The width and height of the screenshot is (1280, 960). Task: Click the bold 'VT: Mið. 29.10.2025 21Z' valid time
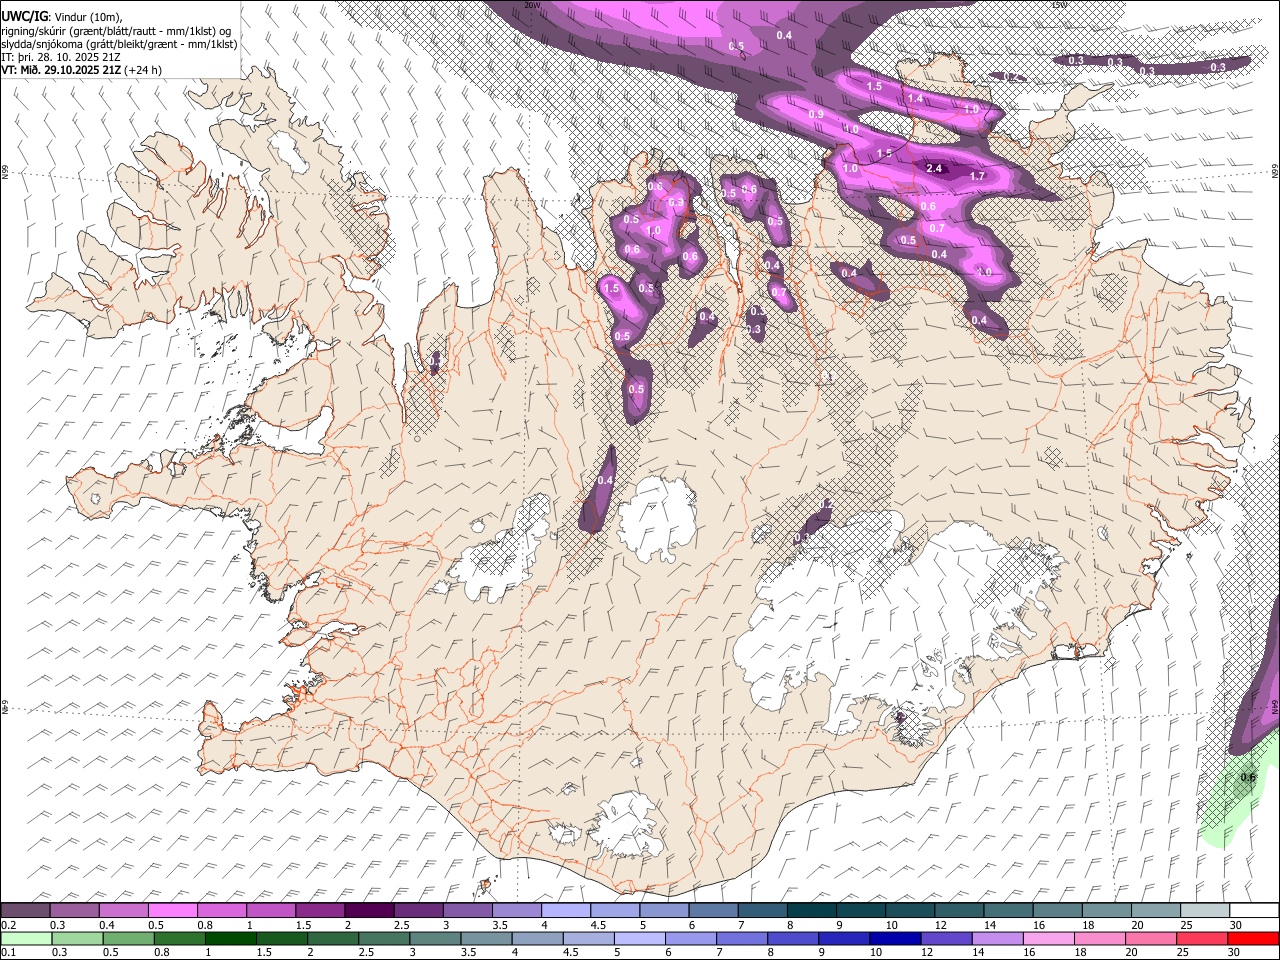[x=60, y=70]
